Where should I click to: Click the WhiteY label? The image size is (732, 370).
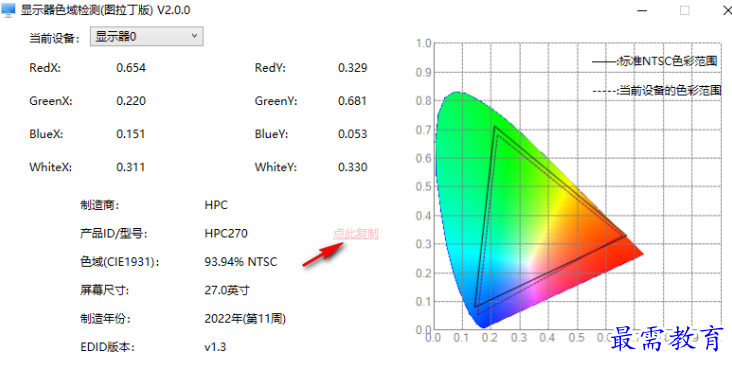276,168
